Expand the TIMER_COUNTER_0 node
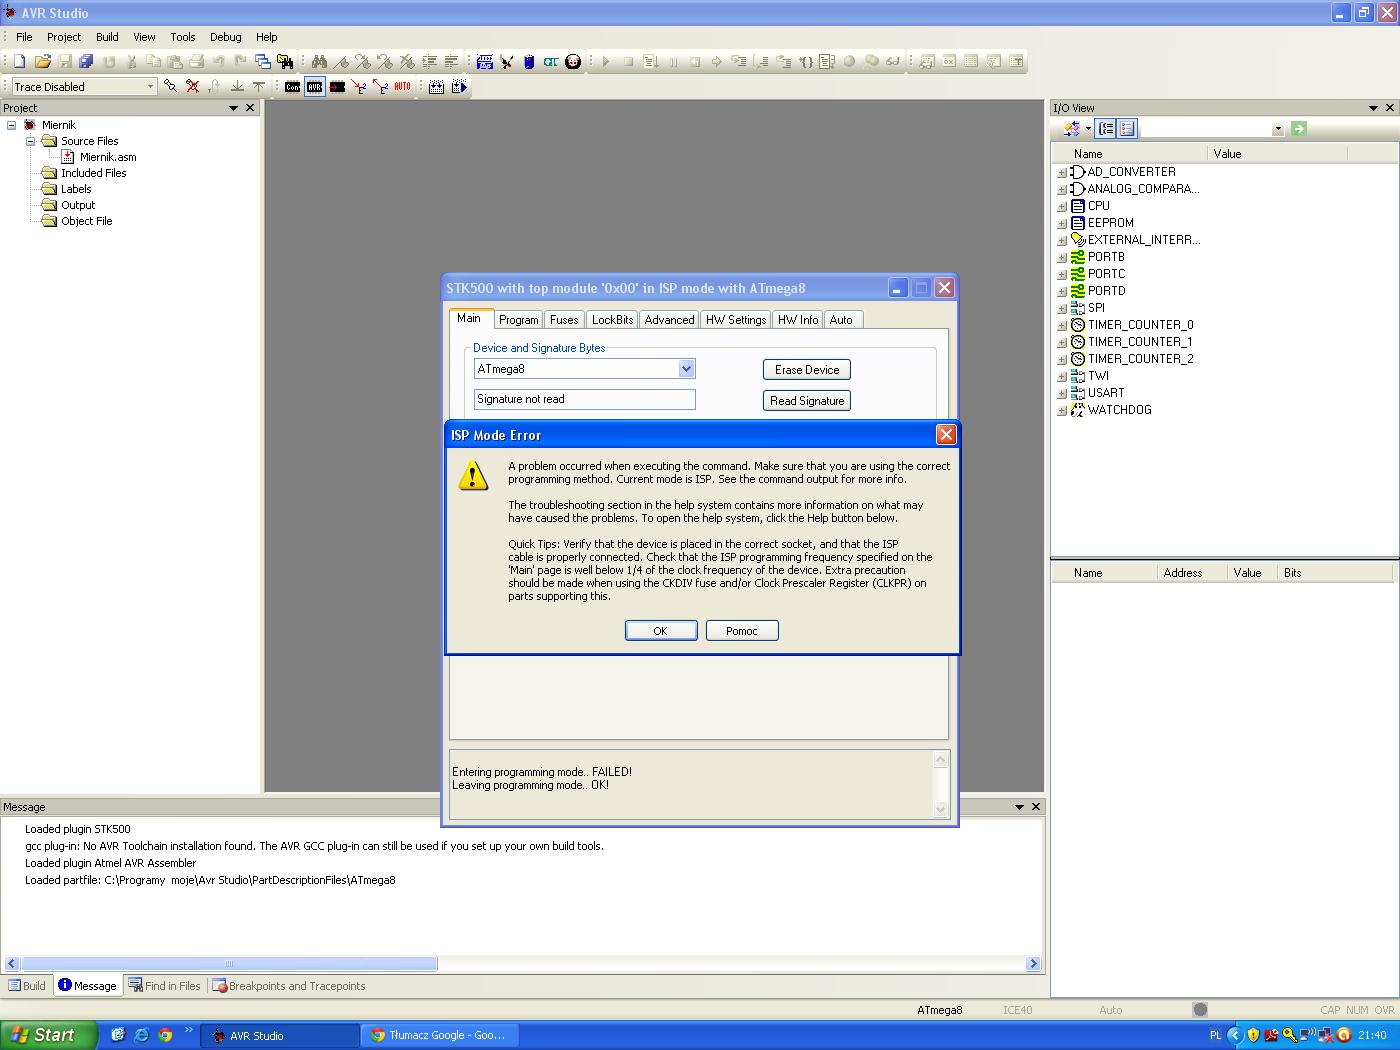Image resolution: width=1400 pixels, height=1050 pixels. [x=1062, y=325]
